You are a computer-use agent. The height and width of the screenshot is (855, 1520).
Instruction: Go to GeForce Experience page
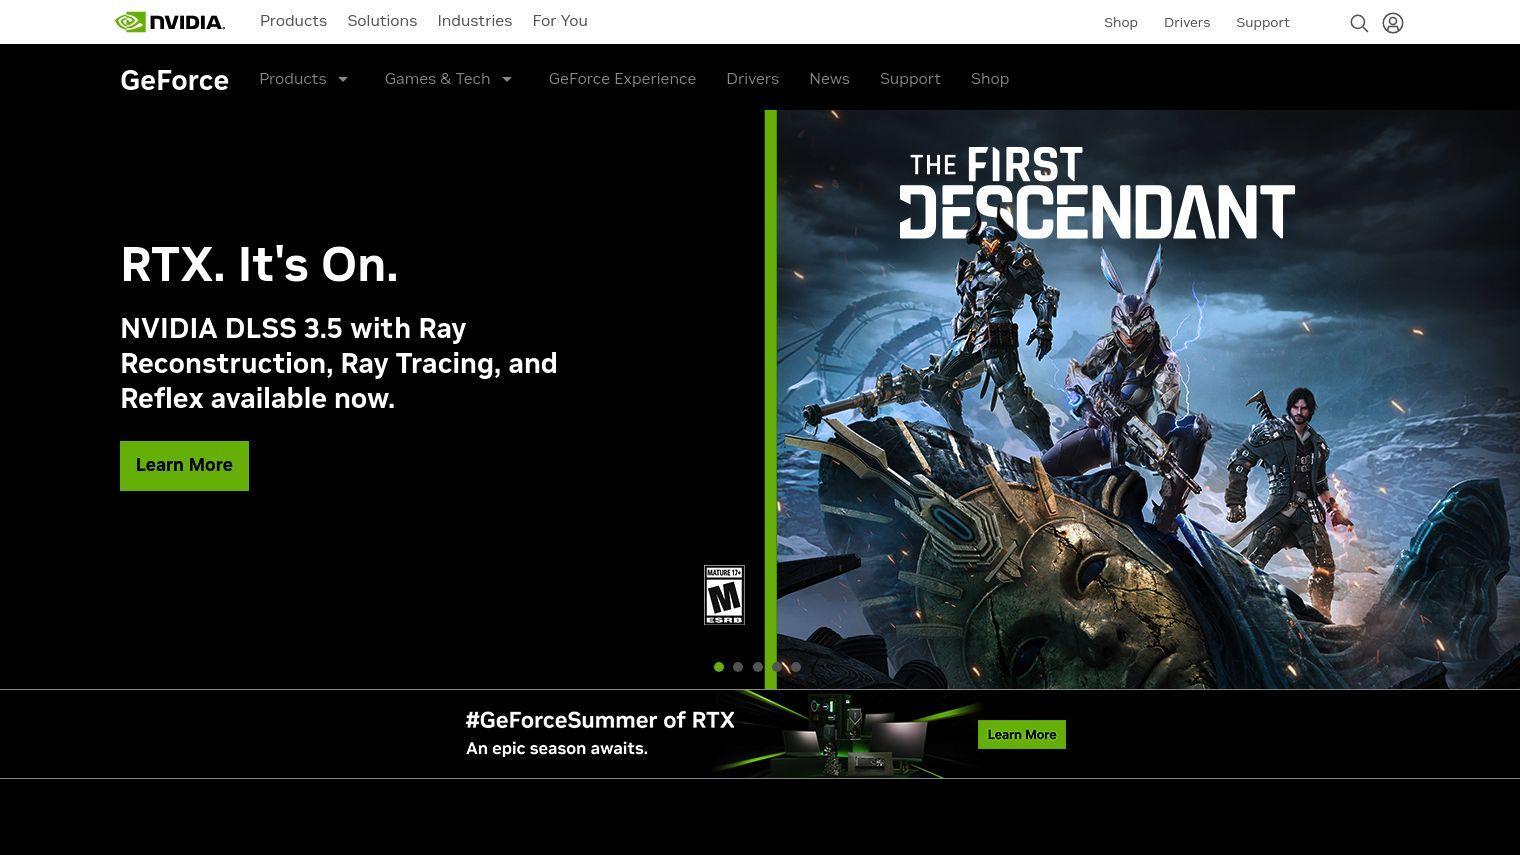(x=622, y=79)
